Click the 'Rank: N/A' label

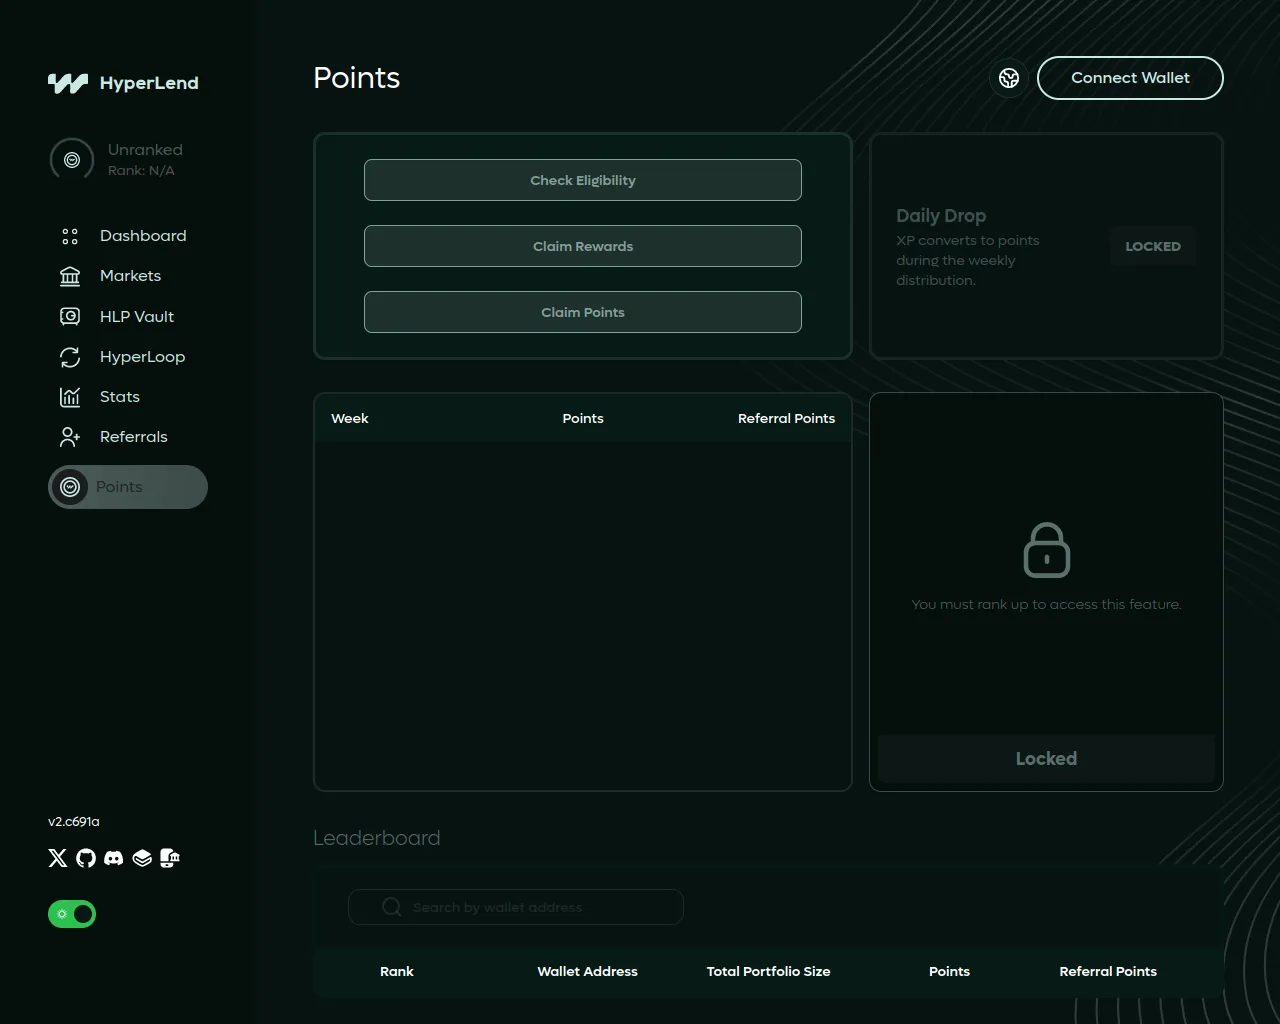click(x=141, y=171)
